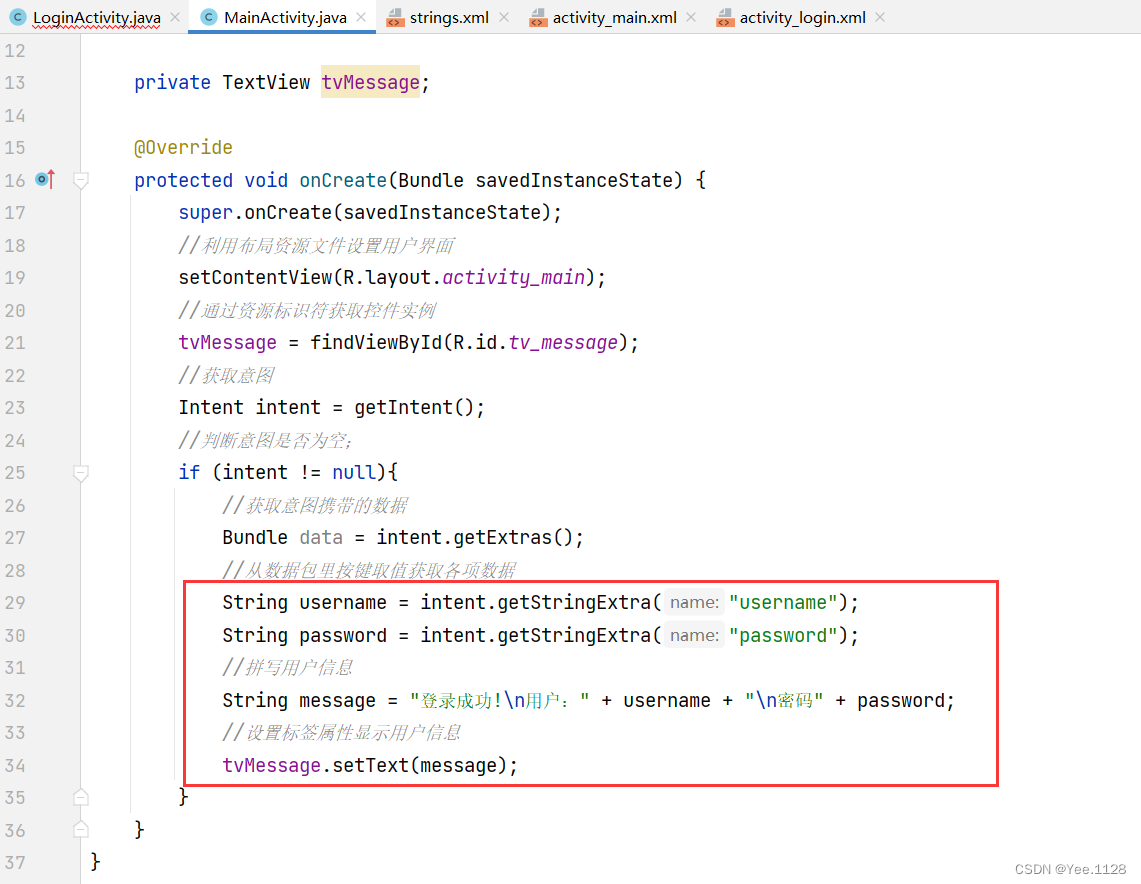Click the @Override annotation
1141x884 pixels.
[183, 148]
